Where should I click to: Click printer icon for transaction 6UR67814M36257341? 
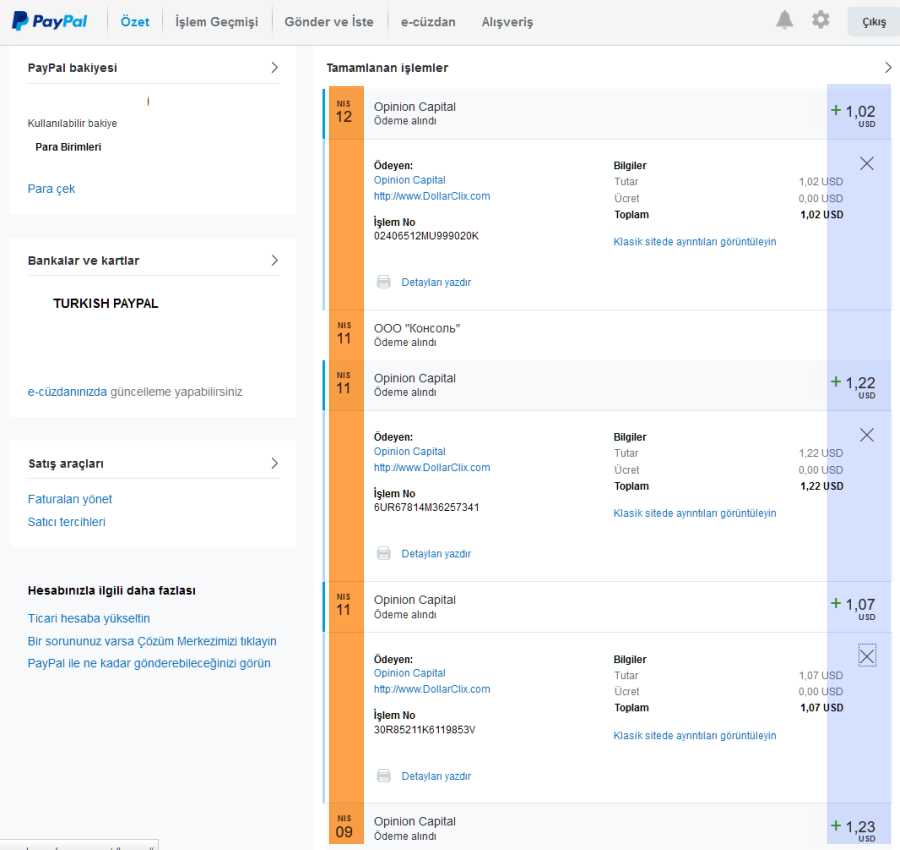pos(383,553)
